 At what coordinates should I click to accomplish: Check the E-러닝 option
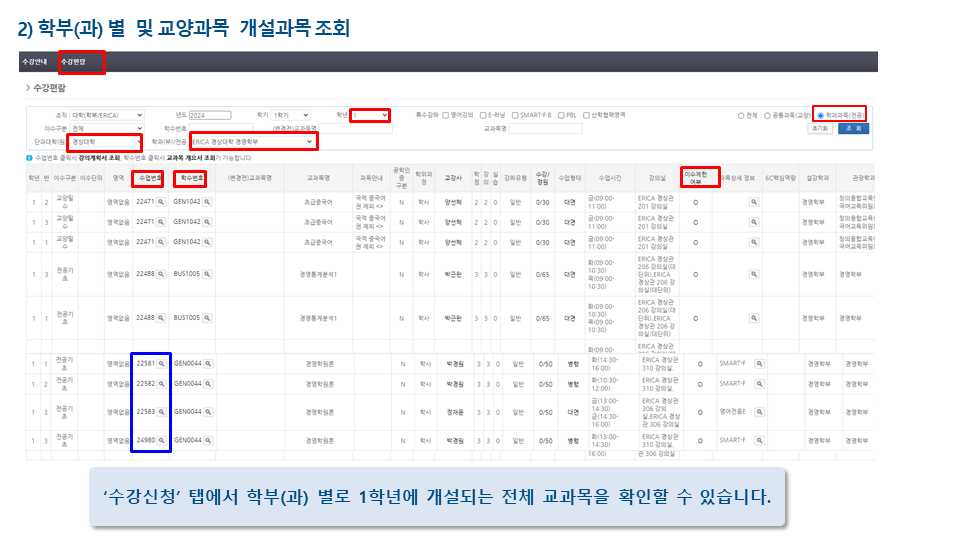click(483, 115)
